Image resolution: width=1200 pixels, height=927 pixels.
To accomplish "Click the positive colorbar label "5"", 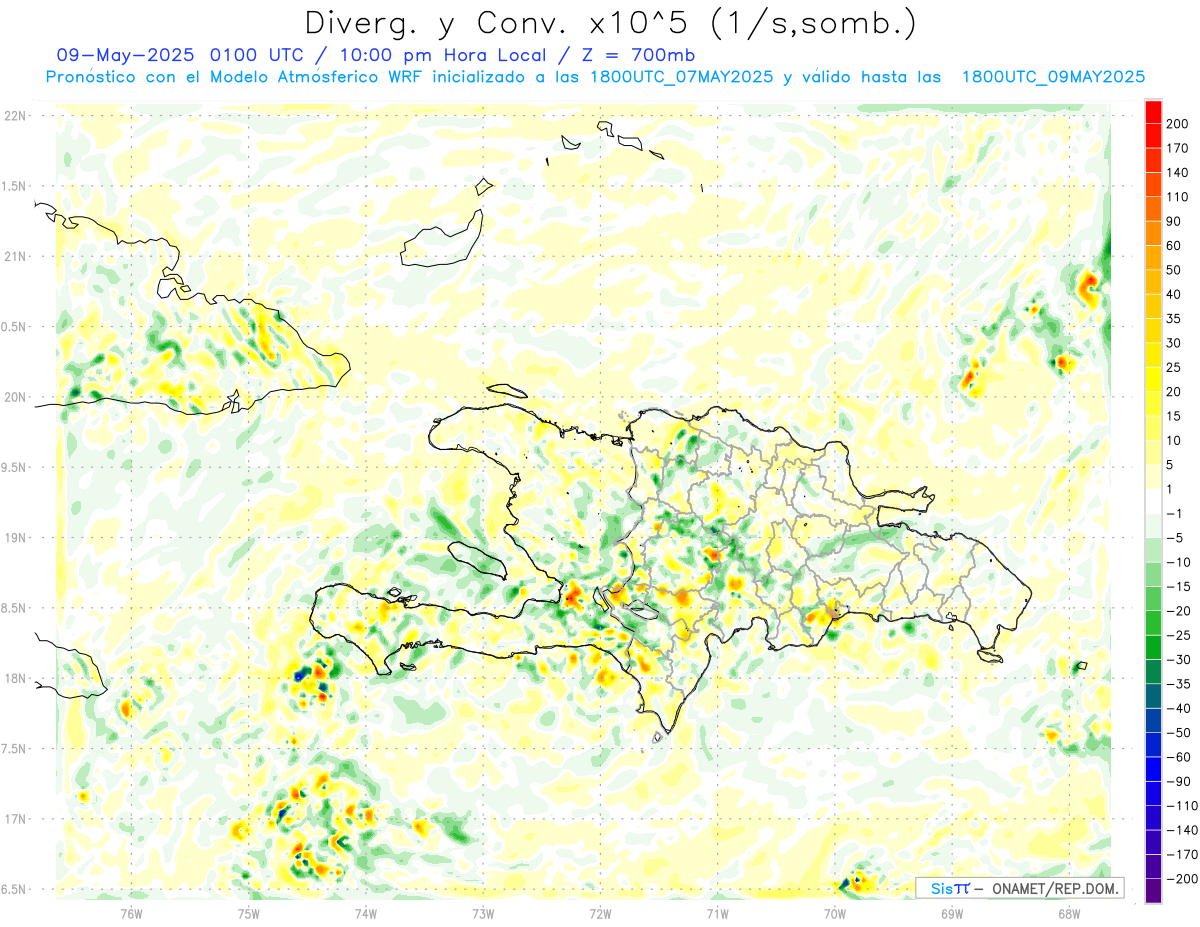I will coord(1171,465).
